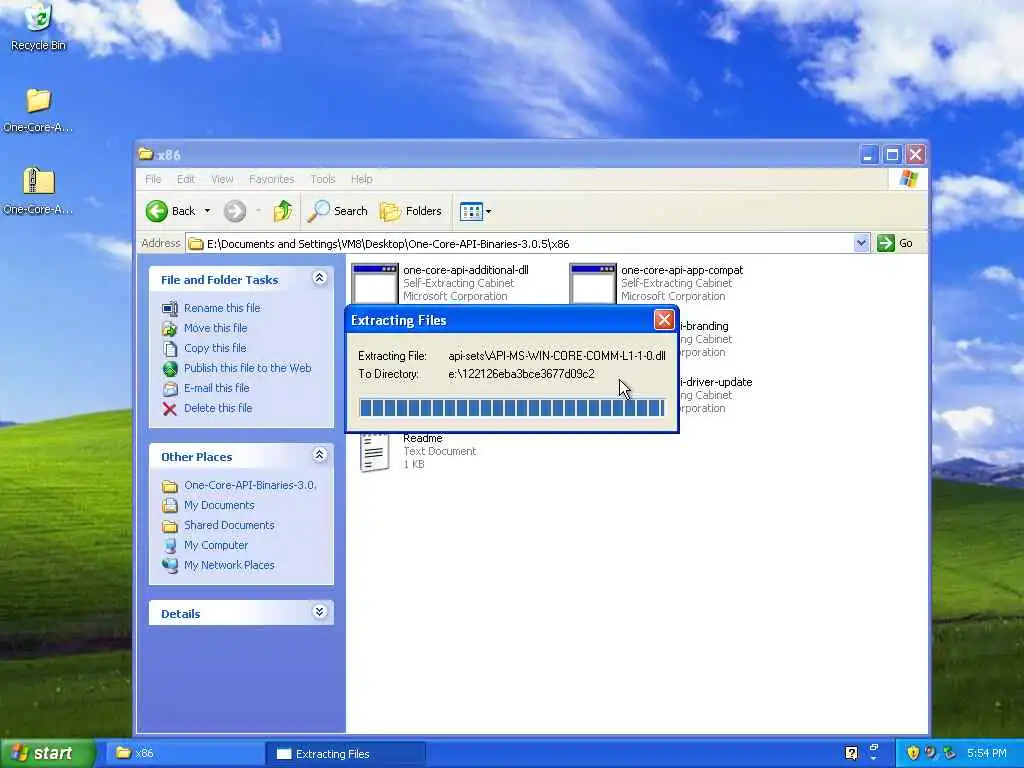
Task: Toggle the Folders pane
Action: (411, 211)
